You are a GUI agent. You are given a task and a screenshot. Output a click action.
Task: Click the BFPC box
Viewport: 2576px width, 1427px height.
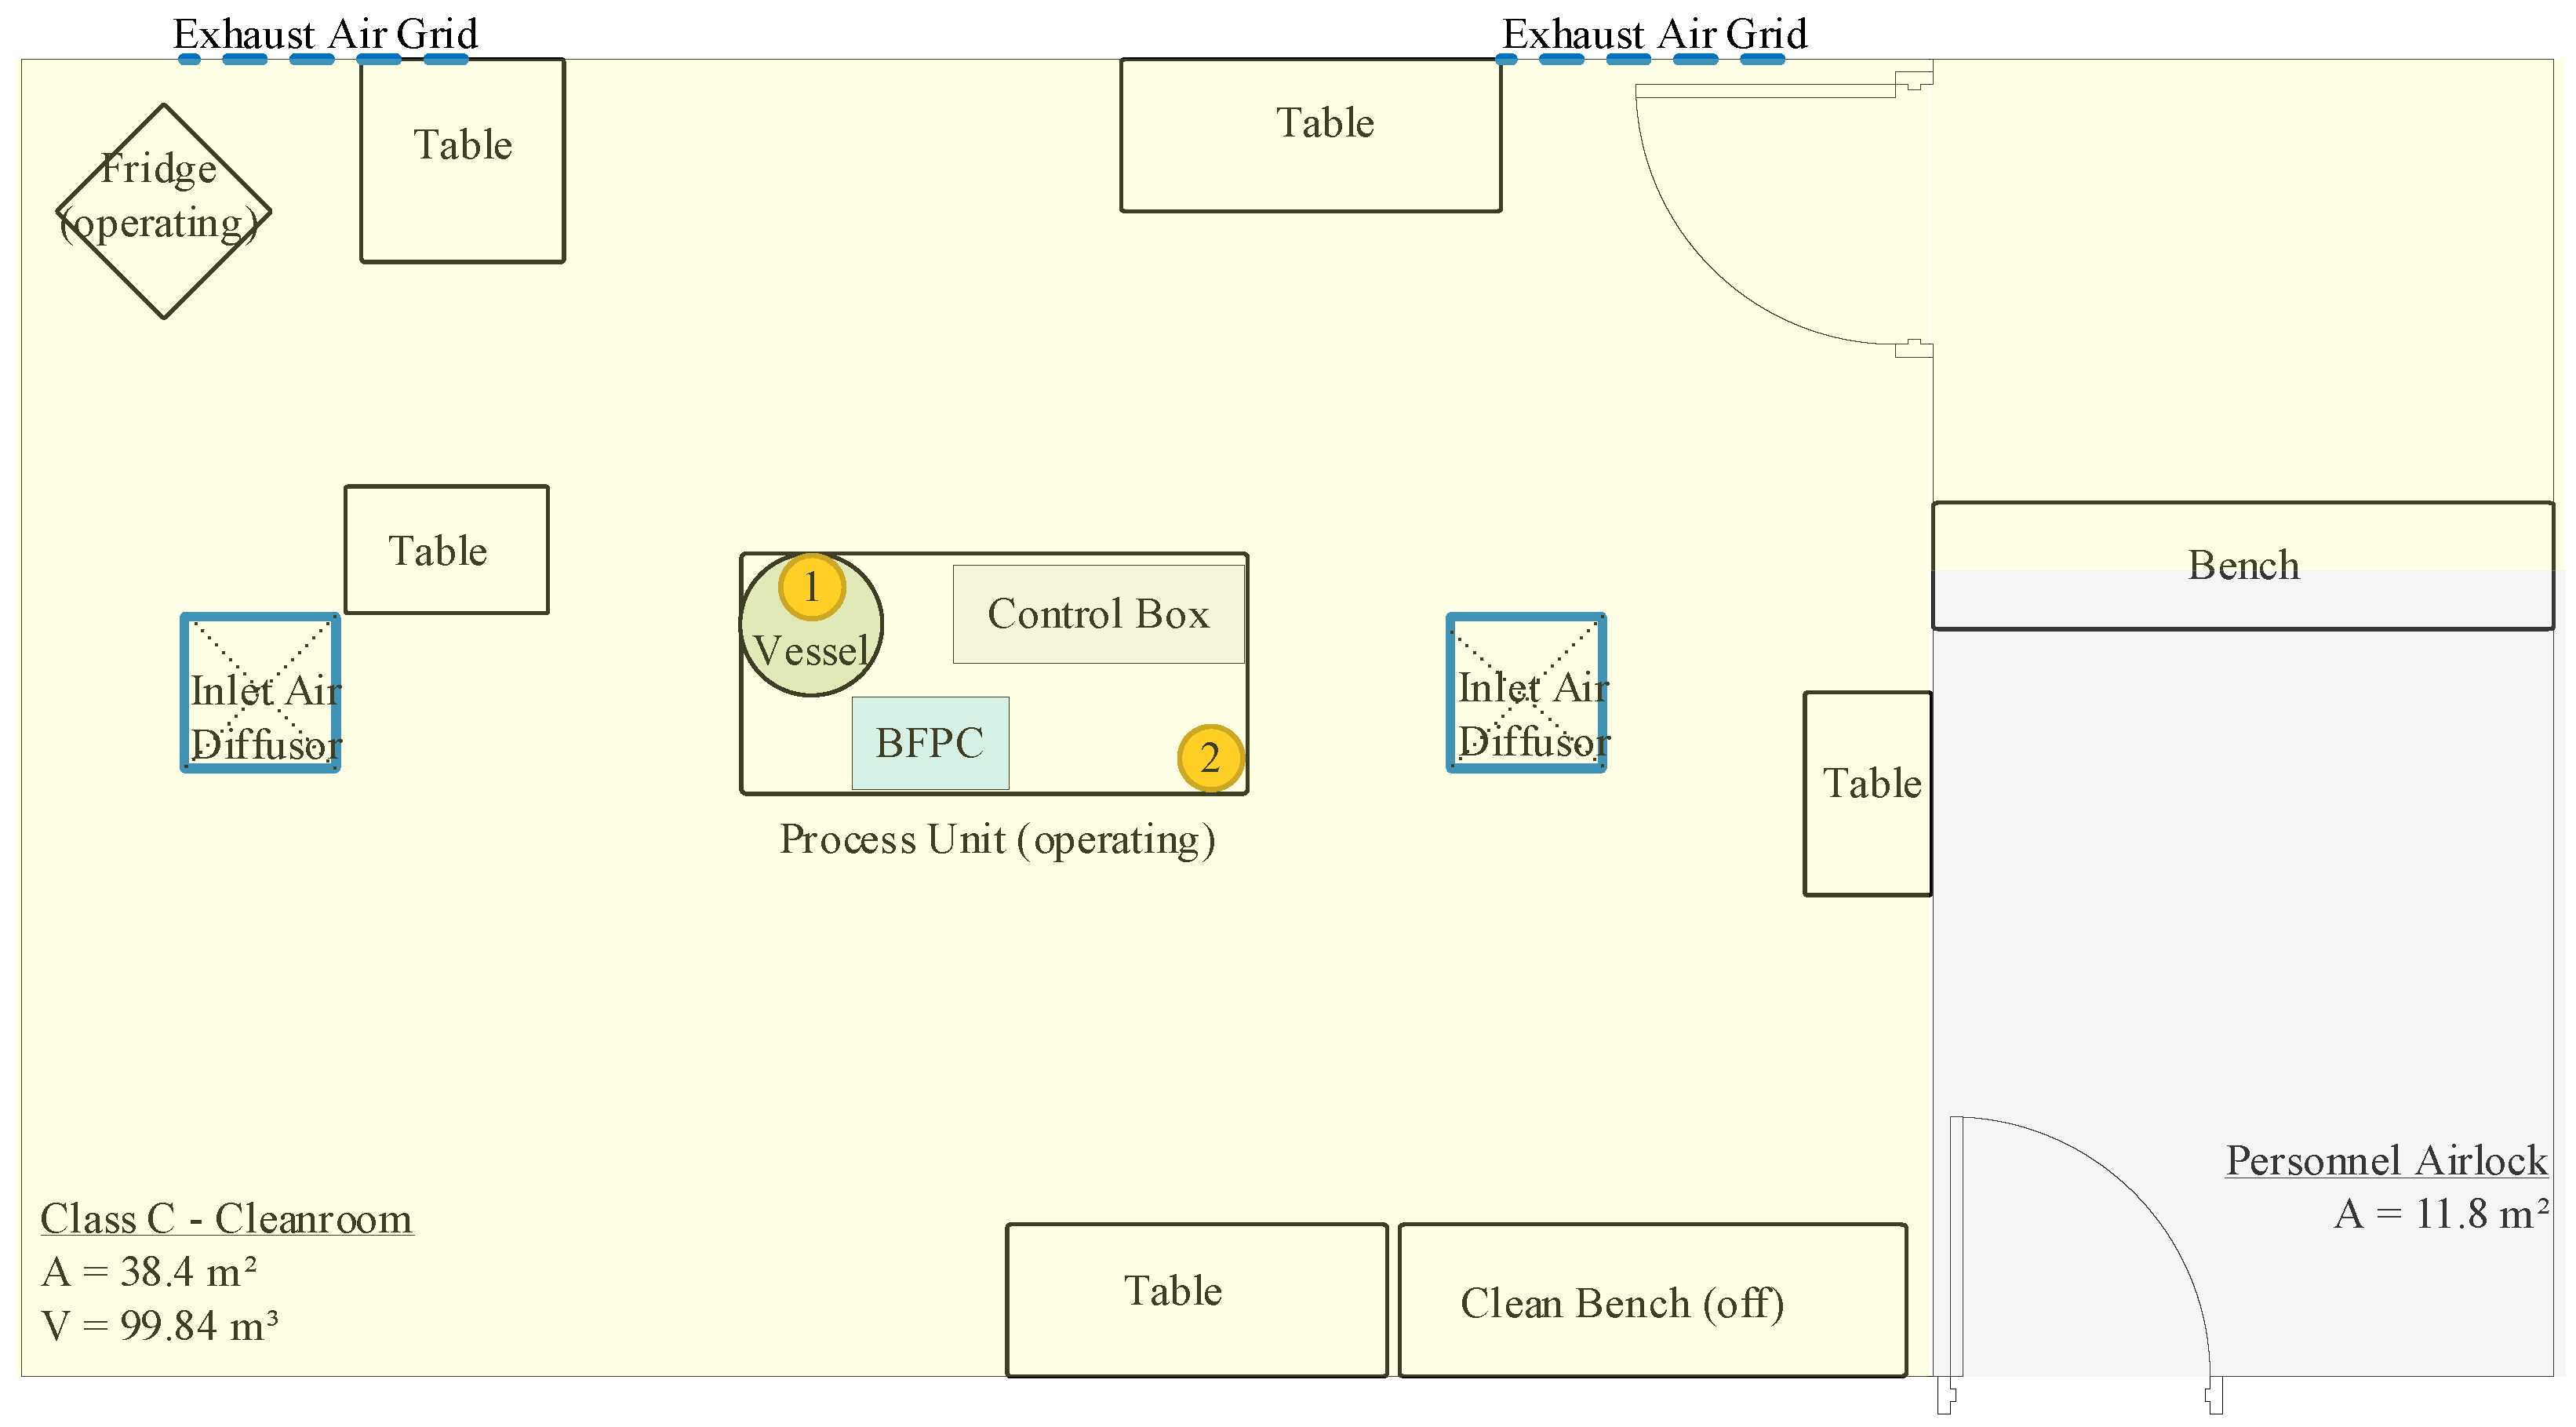930,743
